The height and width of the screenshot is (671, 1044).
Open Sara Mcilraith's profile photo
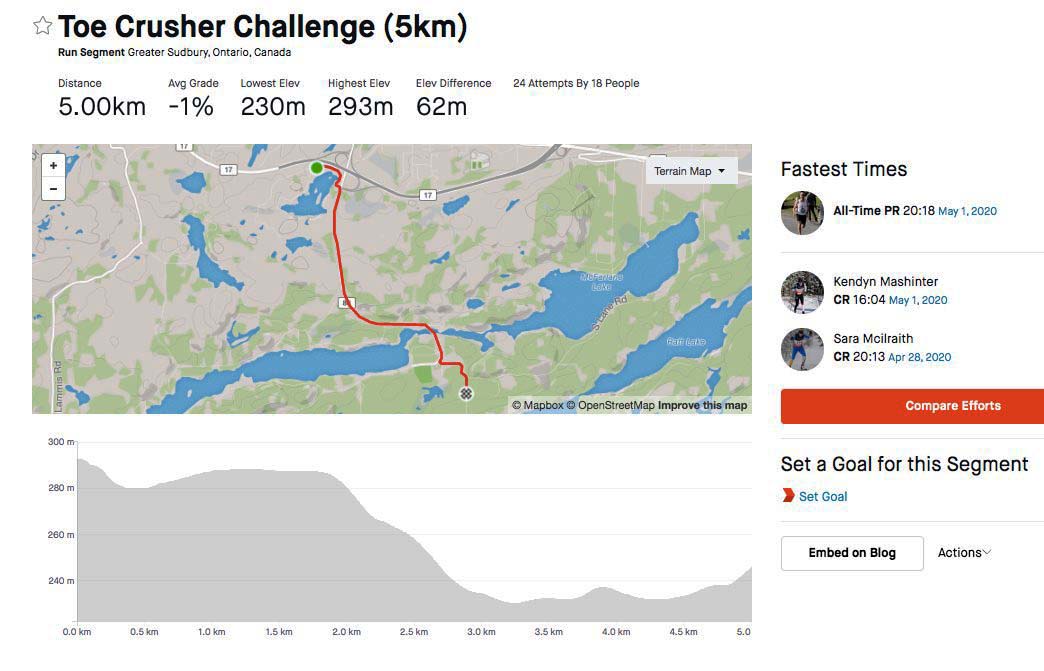(x=802, y=349)
